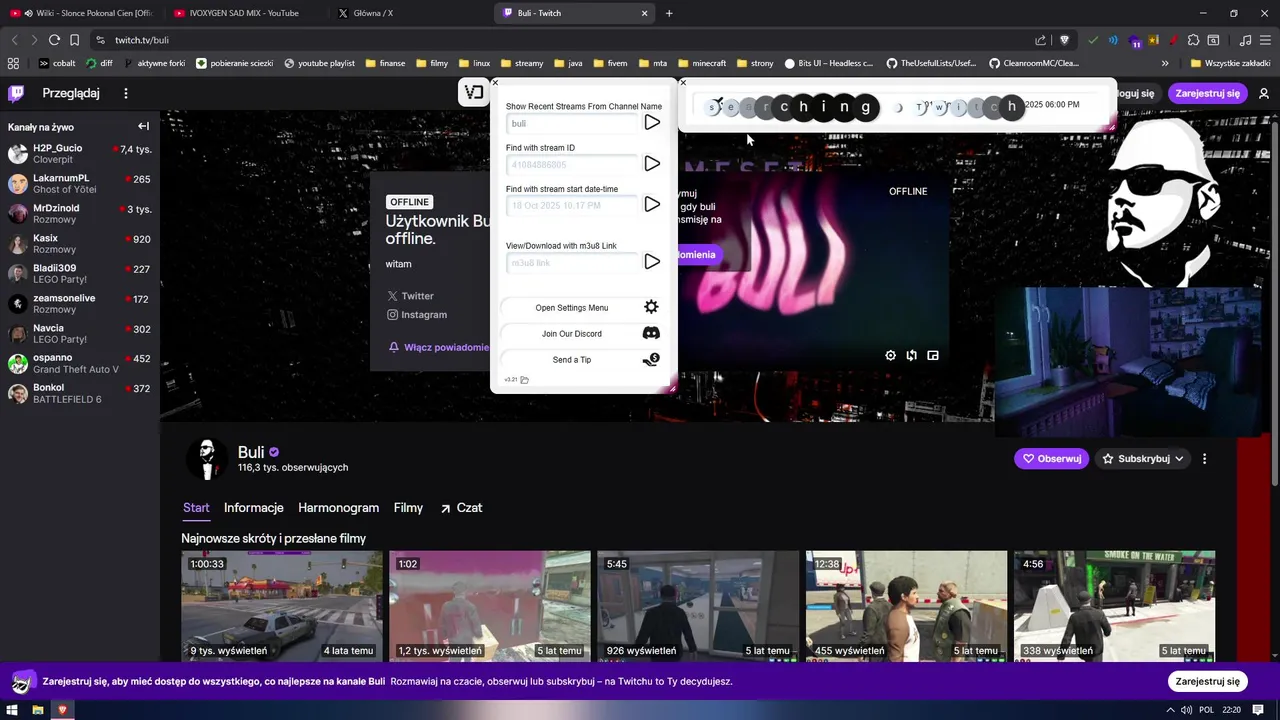Click Zarejestruj się in bottom banner
Screen dimensions: 1280x720
(x=1207, y=681)
